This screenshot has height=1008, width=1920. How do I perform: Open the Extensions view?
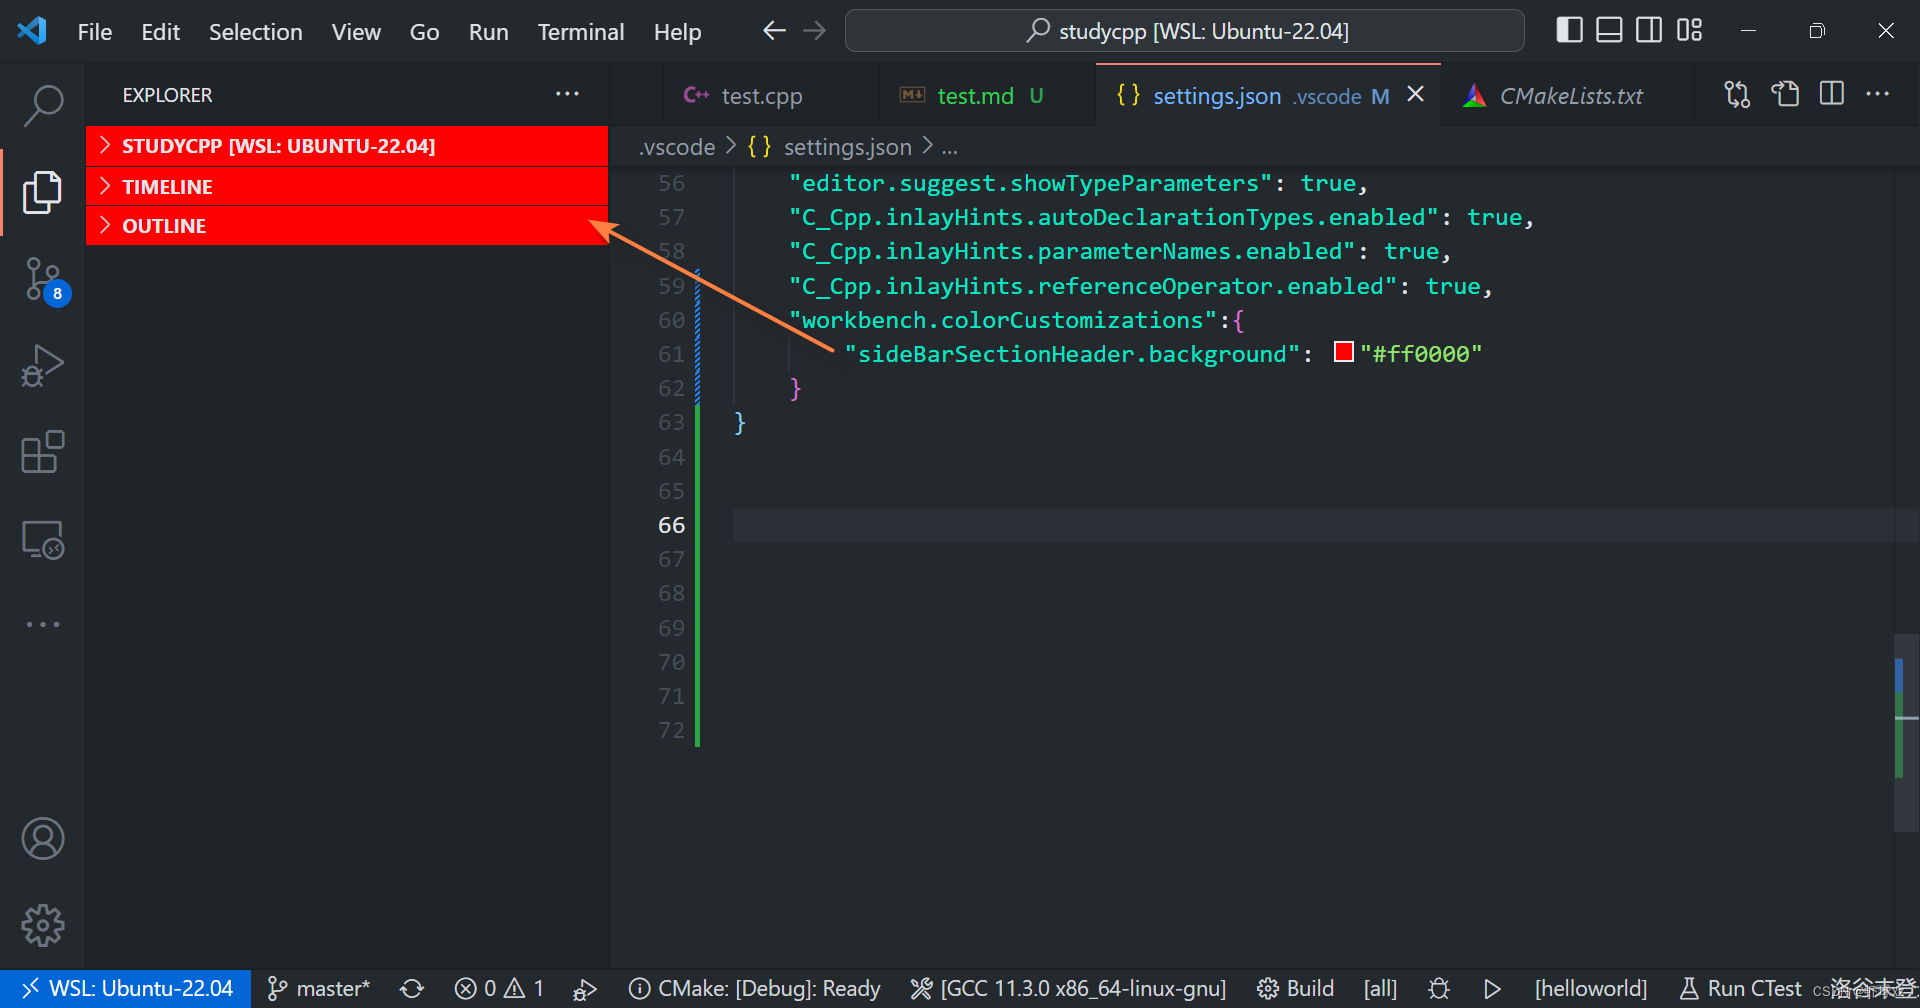(43, 452)
